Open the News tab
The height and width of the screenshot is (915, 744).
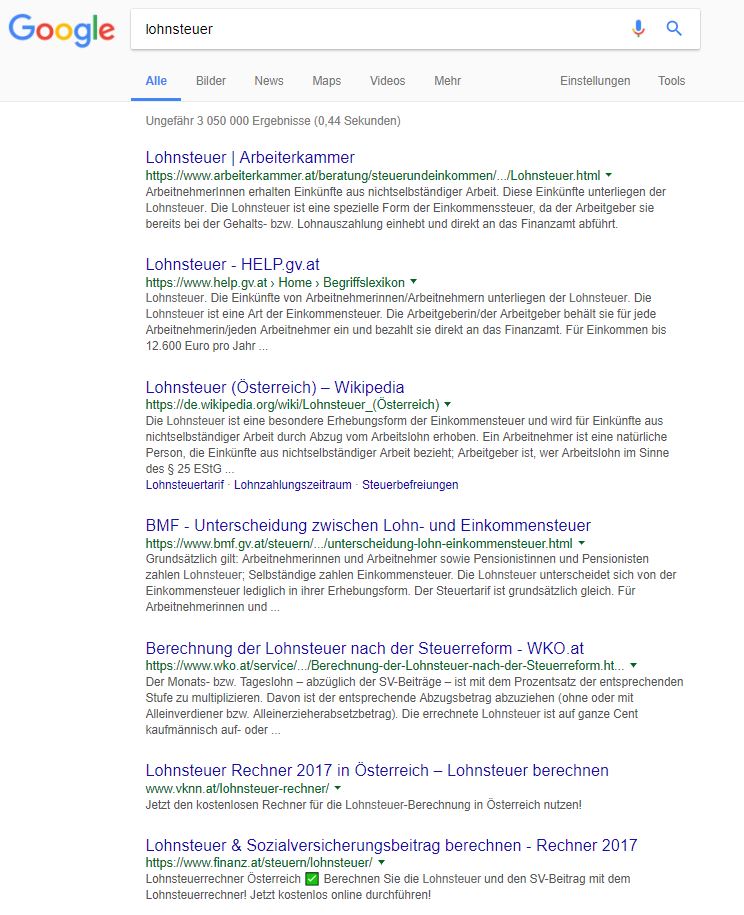(x=269, y=81)
